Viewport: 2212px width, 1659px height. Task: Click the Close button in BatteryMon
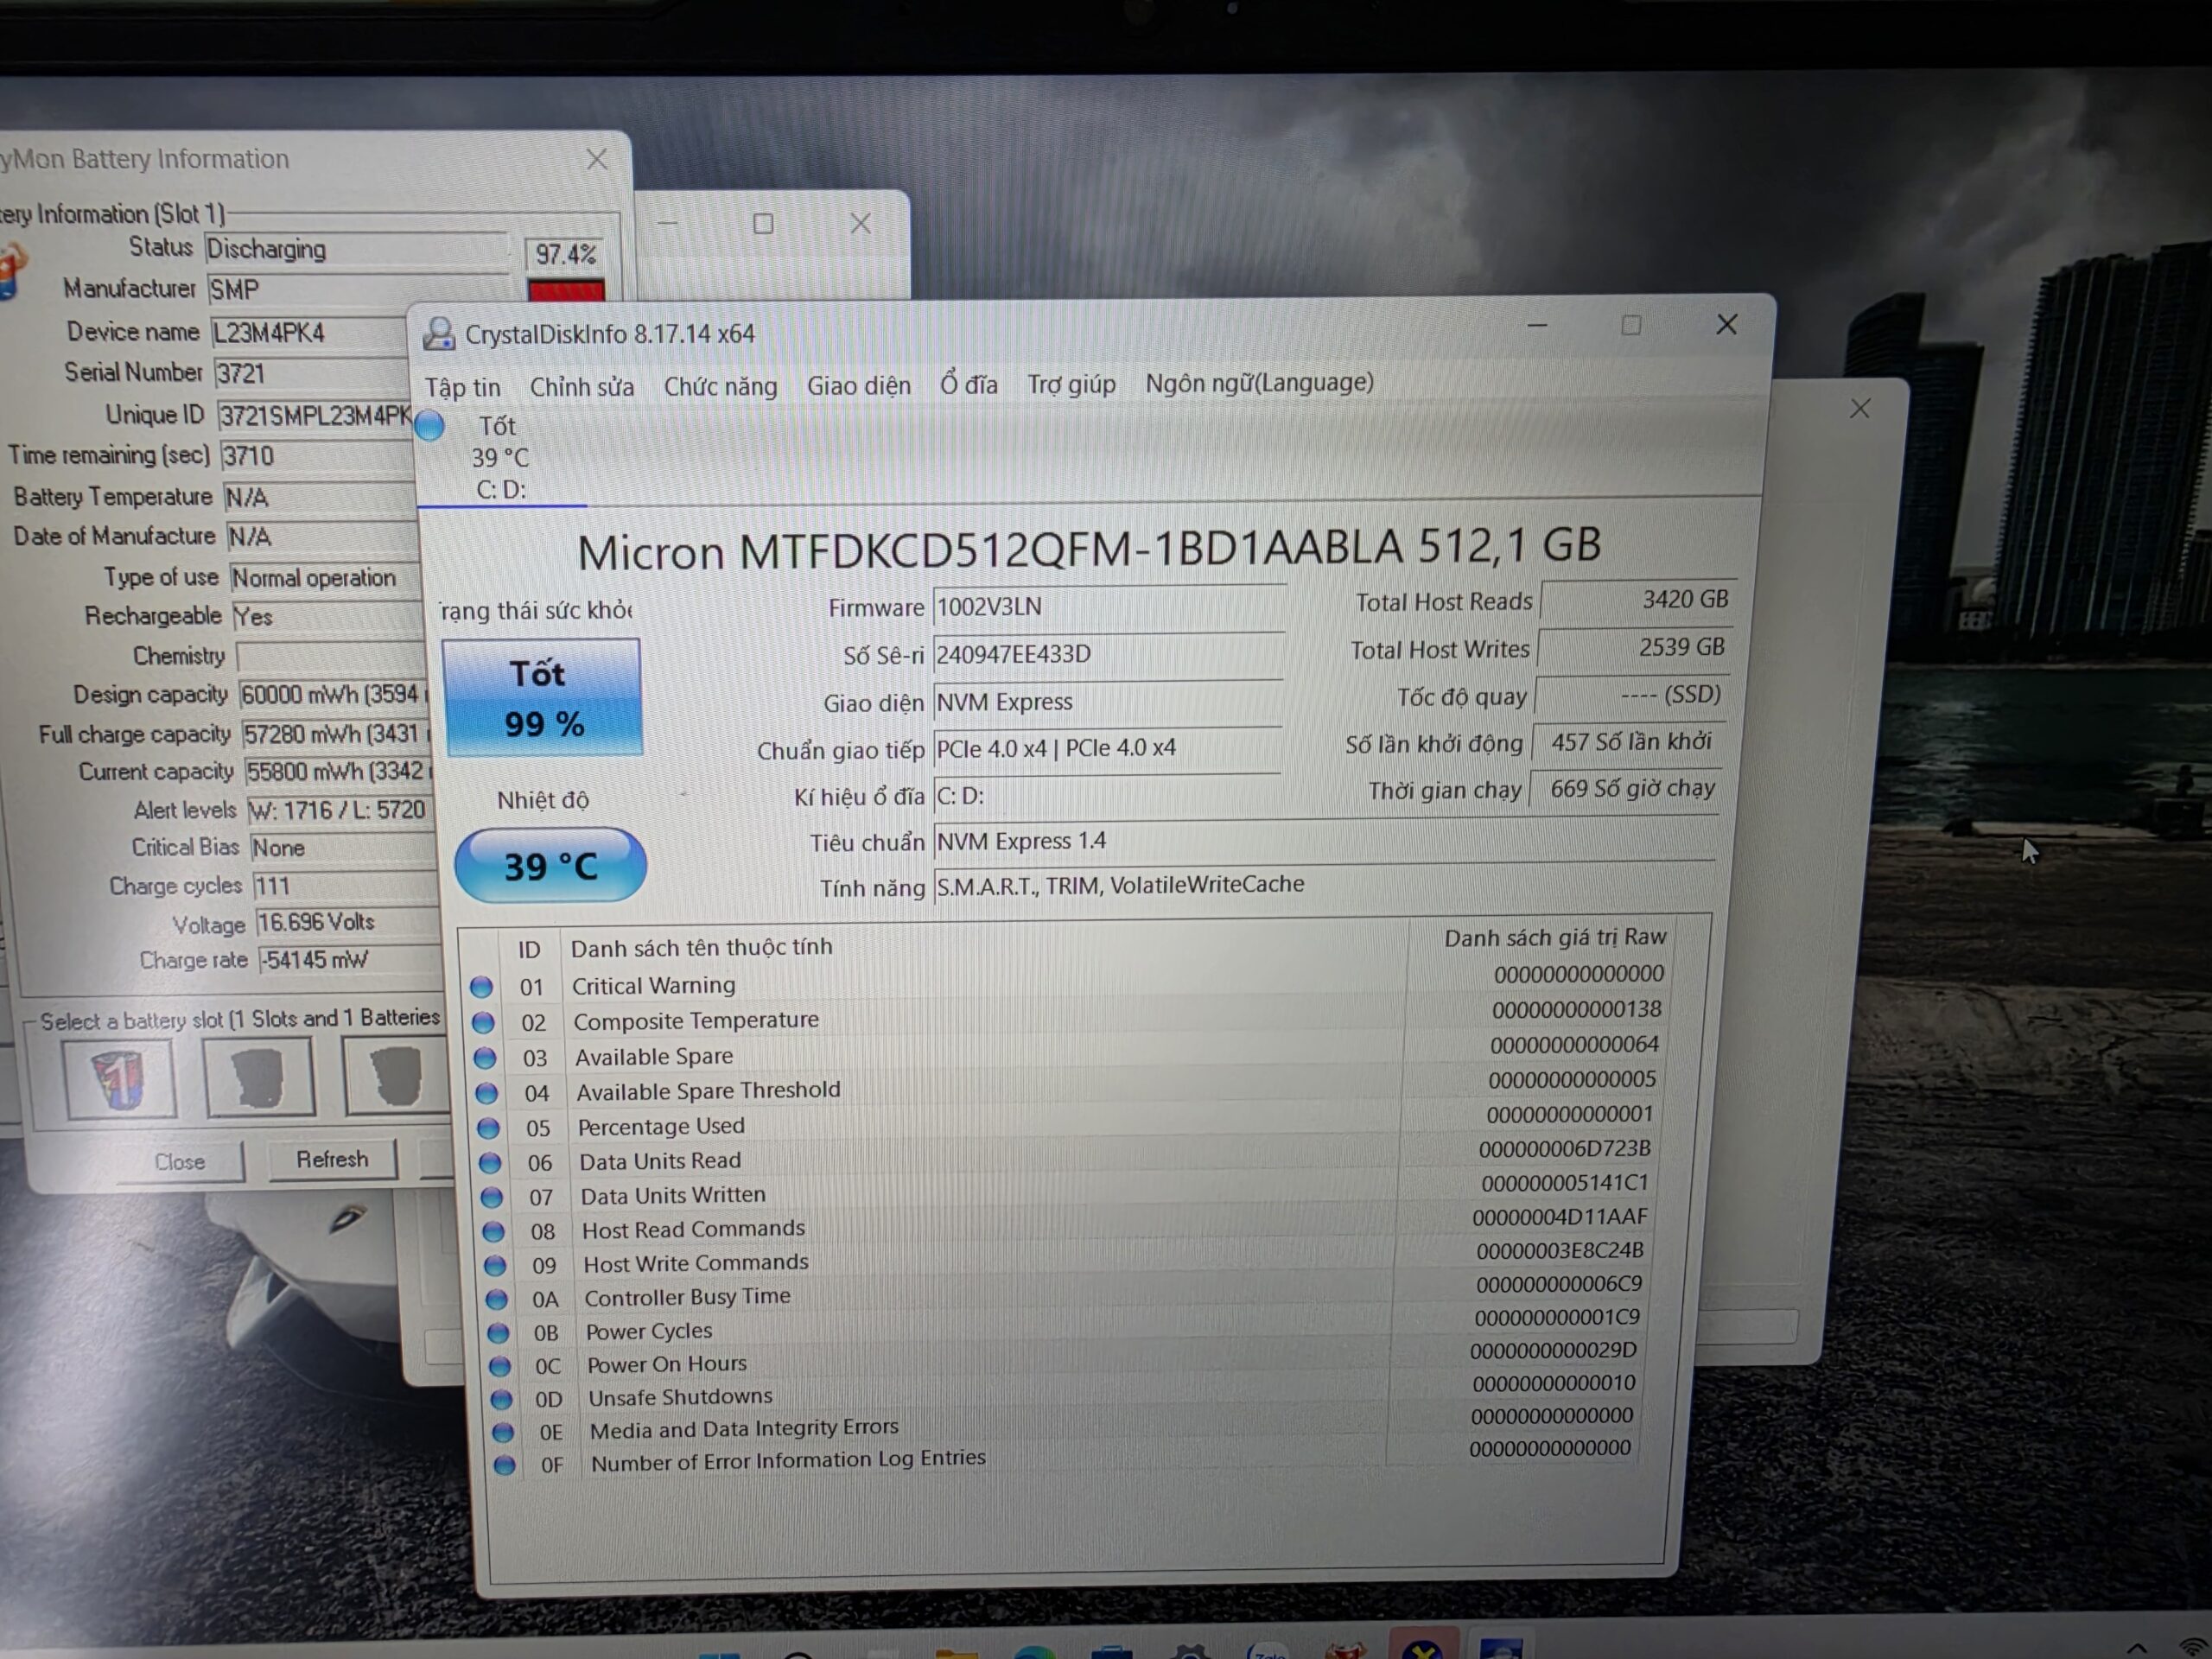[180, 1162]
